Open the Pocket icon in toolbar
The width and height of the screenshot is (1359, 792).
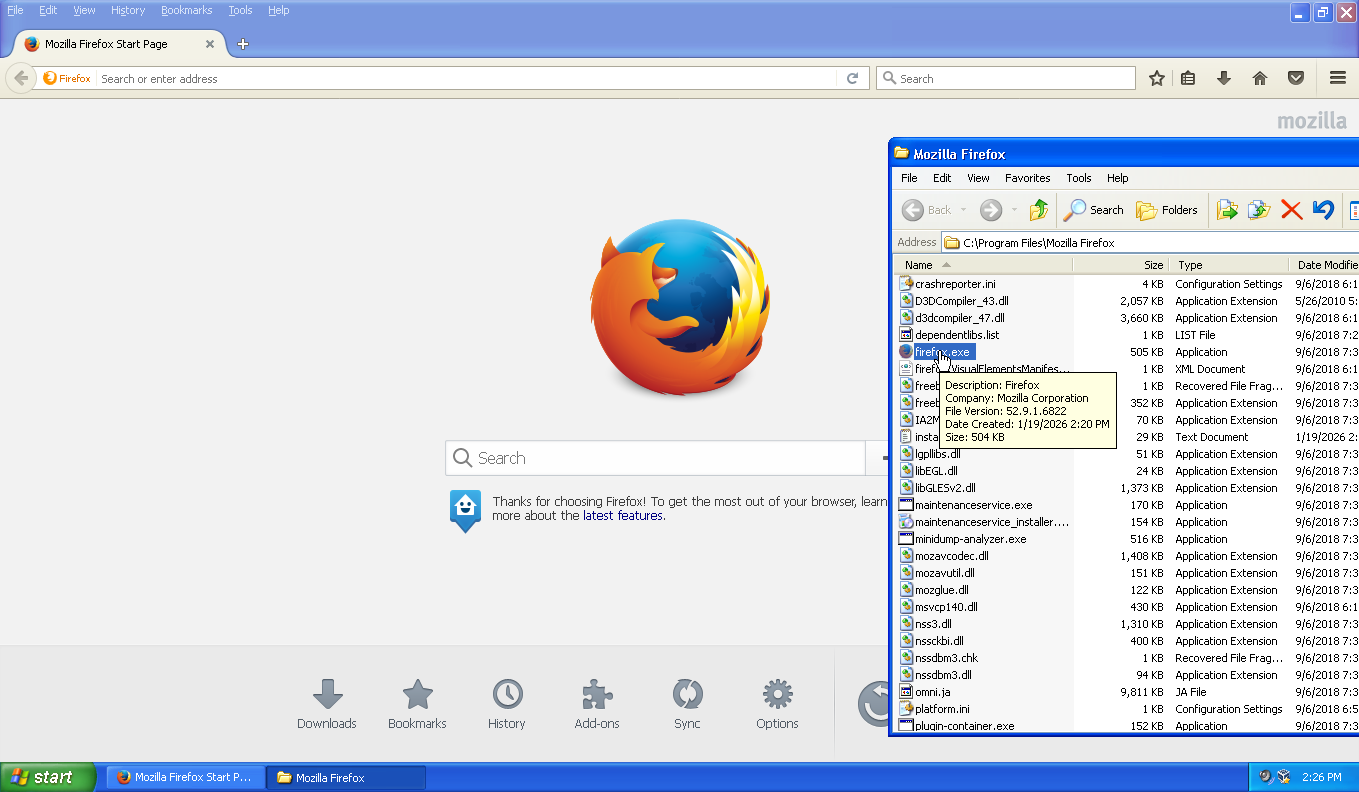(1295, 78)
